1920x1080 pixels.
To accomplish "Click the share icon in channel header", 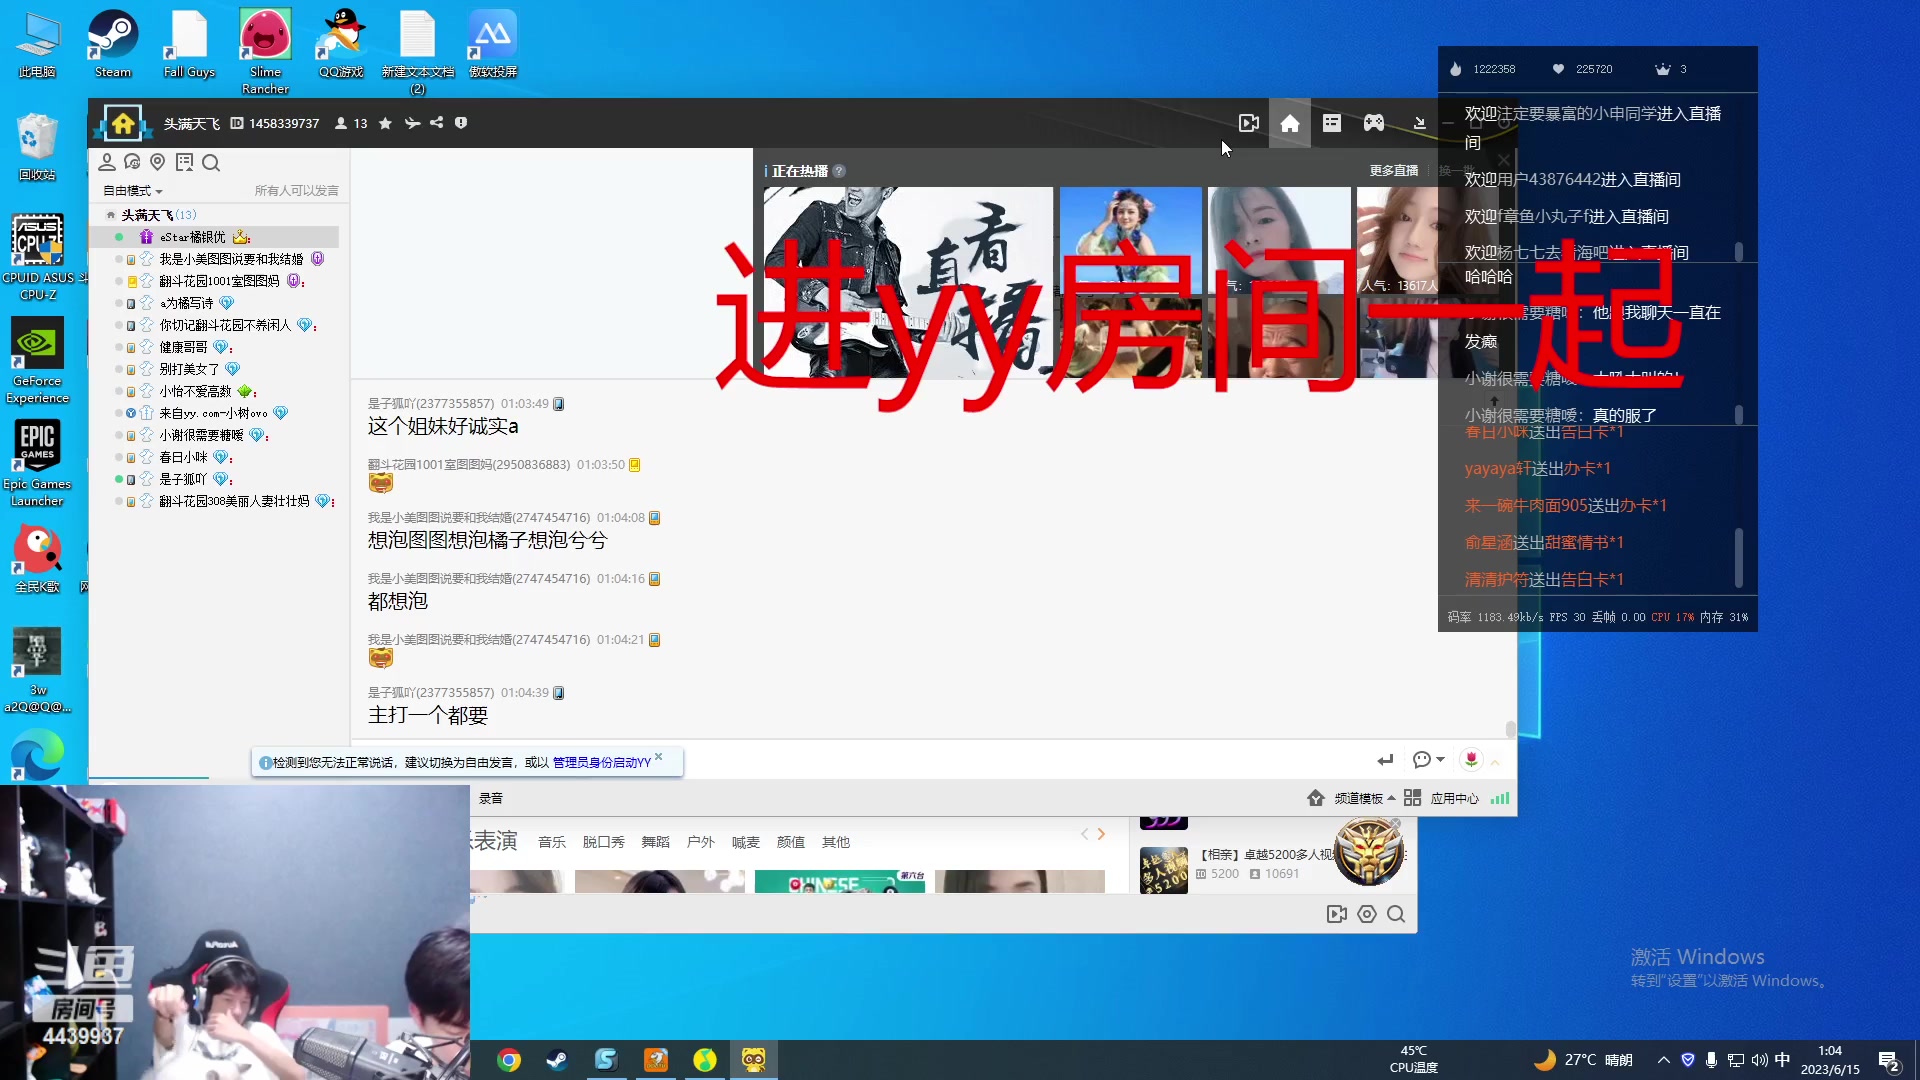I will (437, 123).
